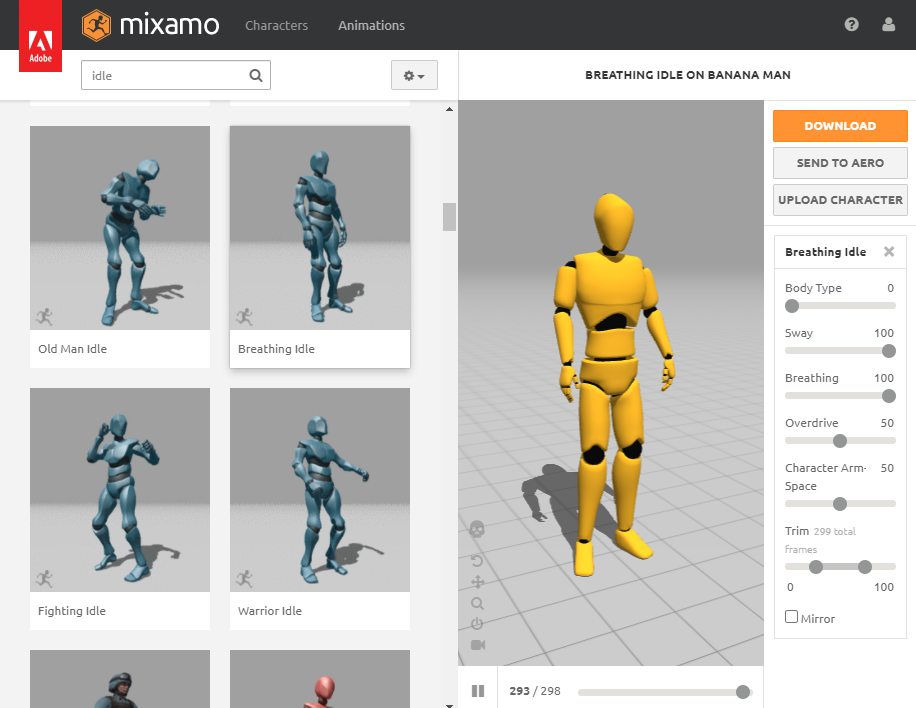The height and width of the screenshot is (708, 916).
Task: Switch to the Animations tab
Action: pyautogui.click(x=372, y=25)
